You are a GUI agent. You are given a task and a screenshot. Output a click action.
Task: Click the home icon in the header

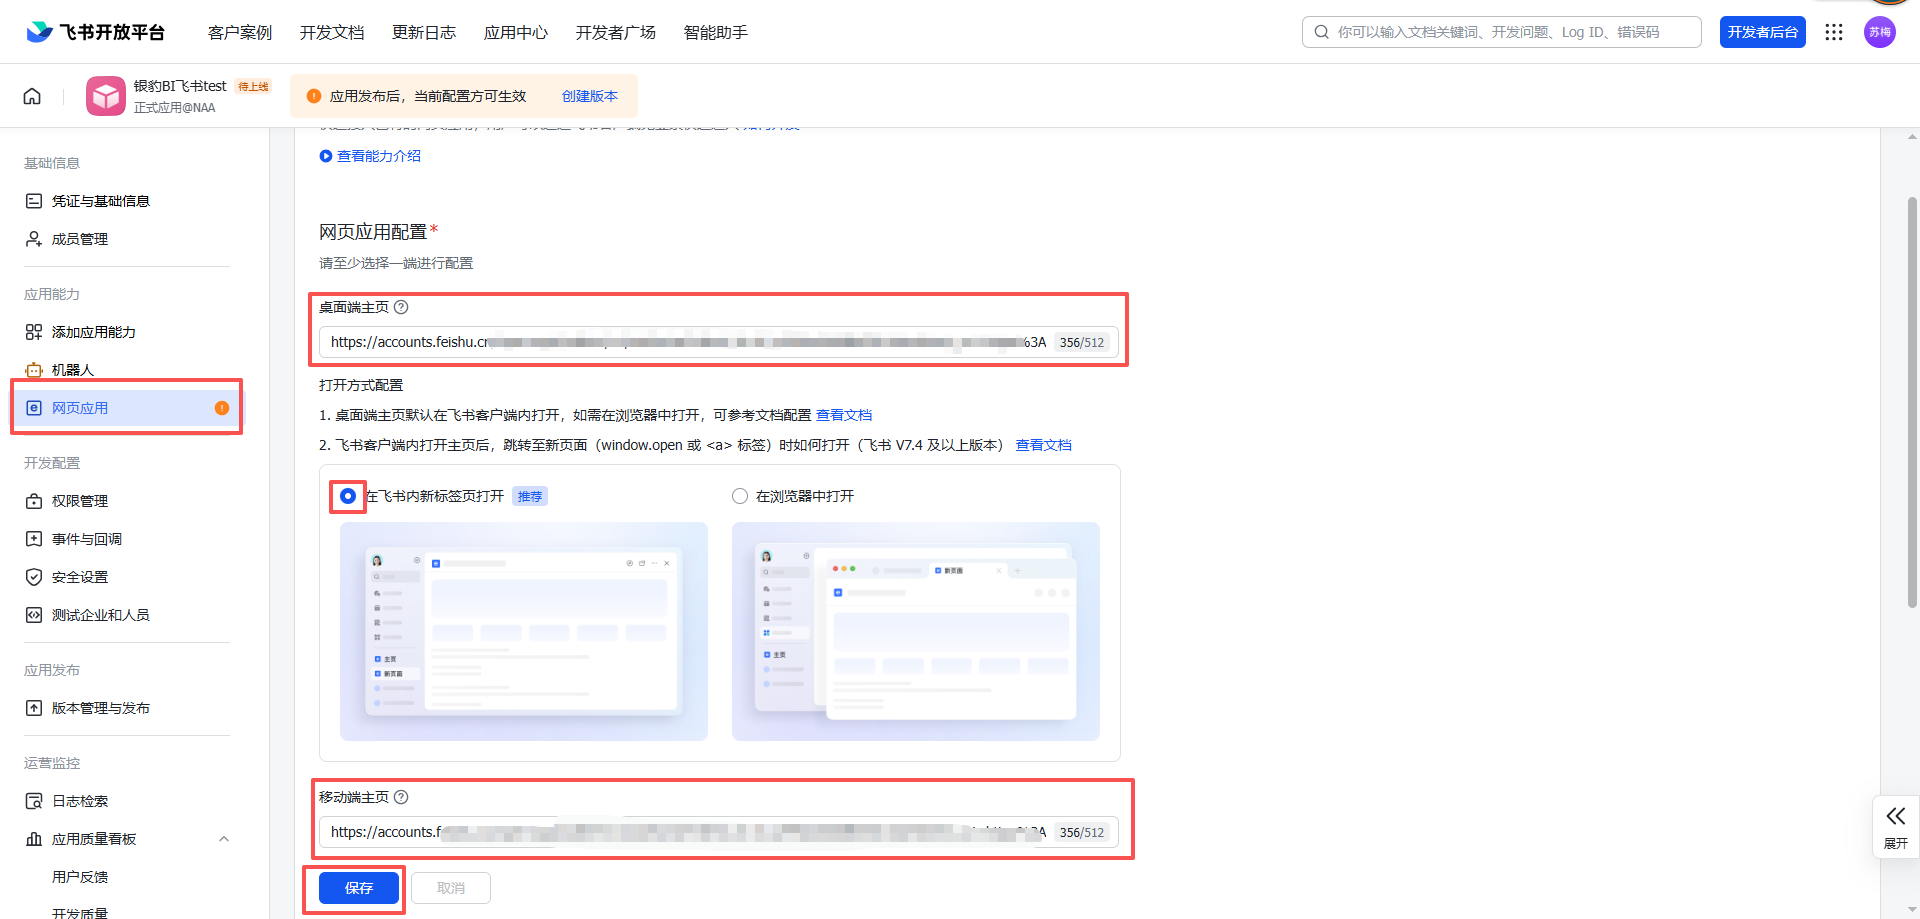[32, 96]
